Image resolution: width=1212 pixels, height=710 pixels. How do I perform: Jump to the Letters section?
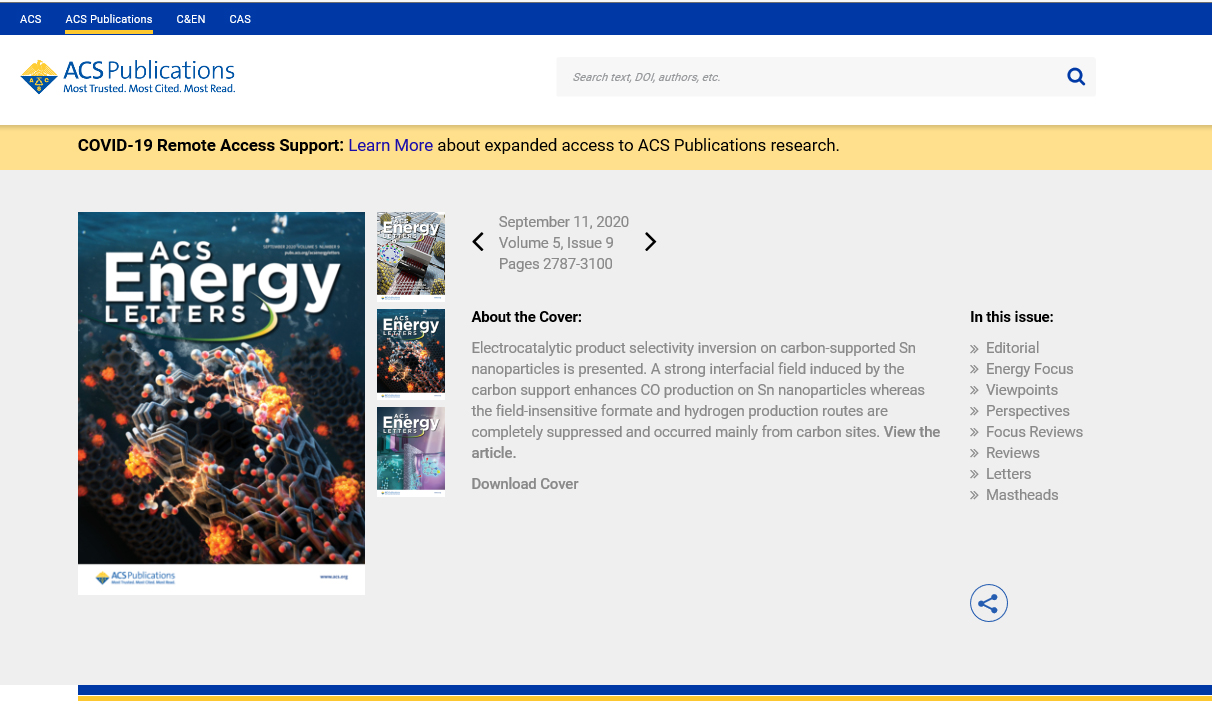[x=1008, y=474]
